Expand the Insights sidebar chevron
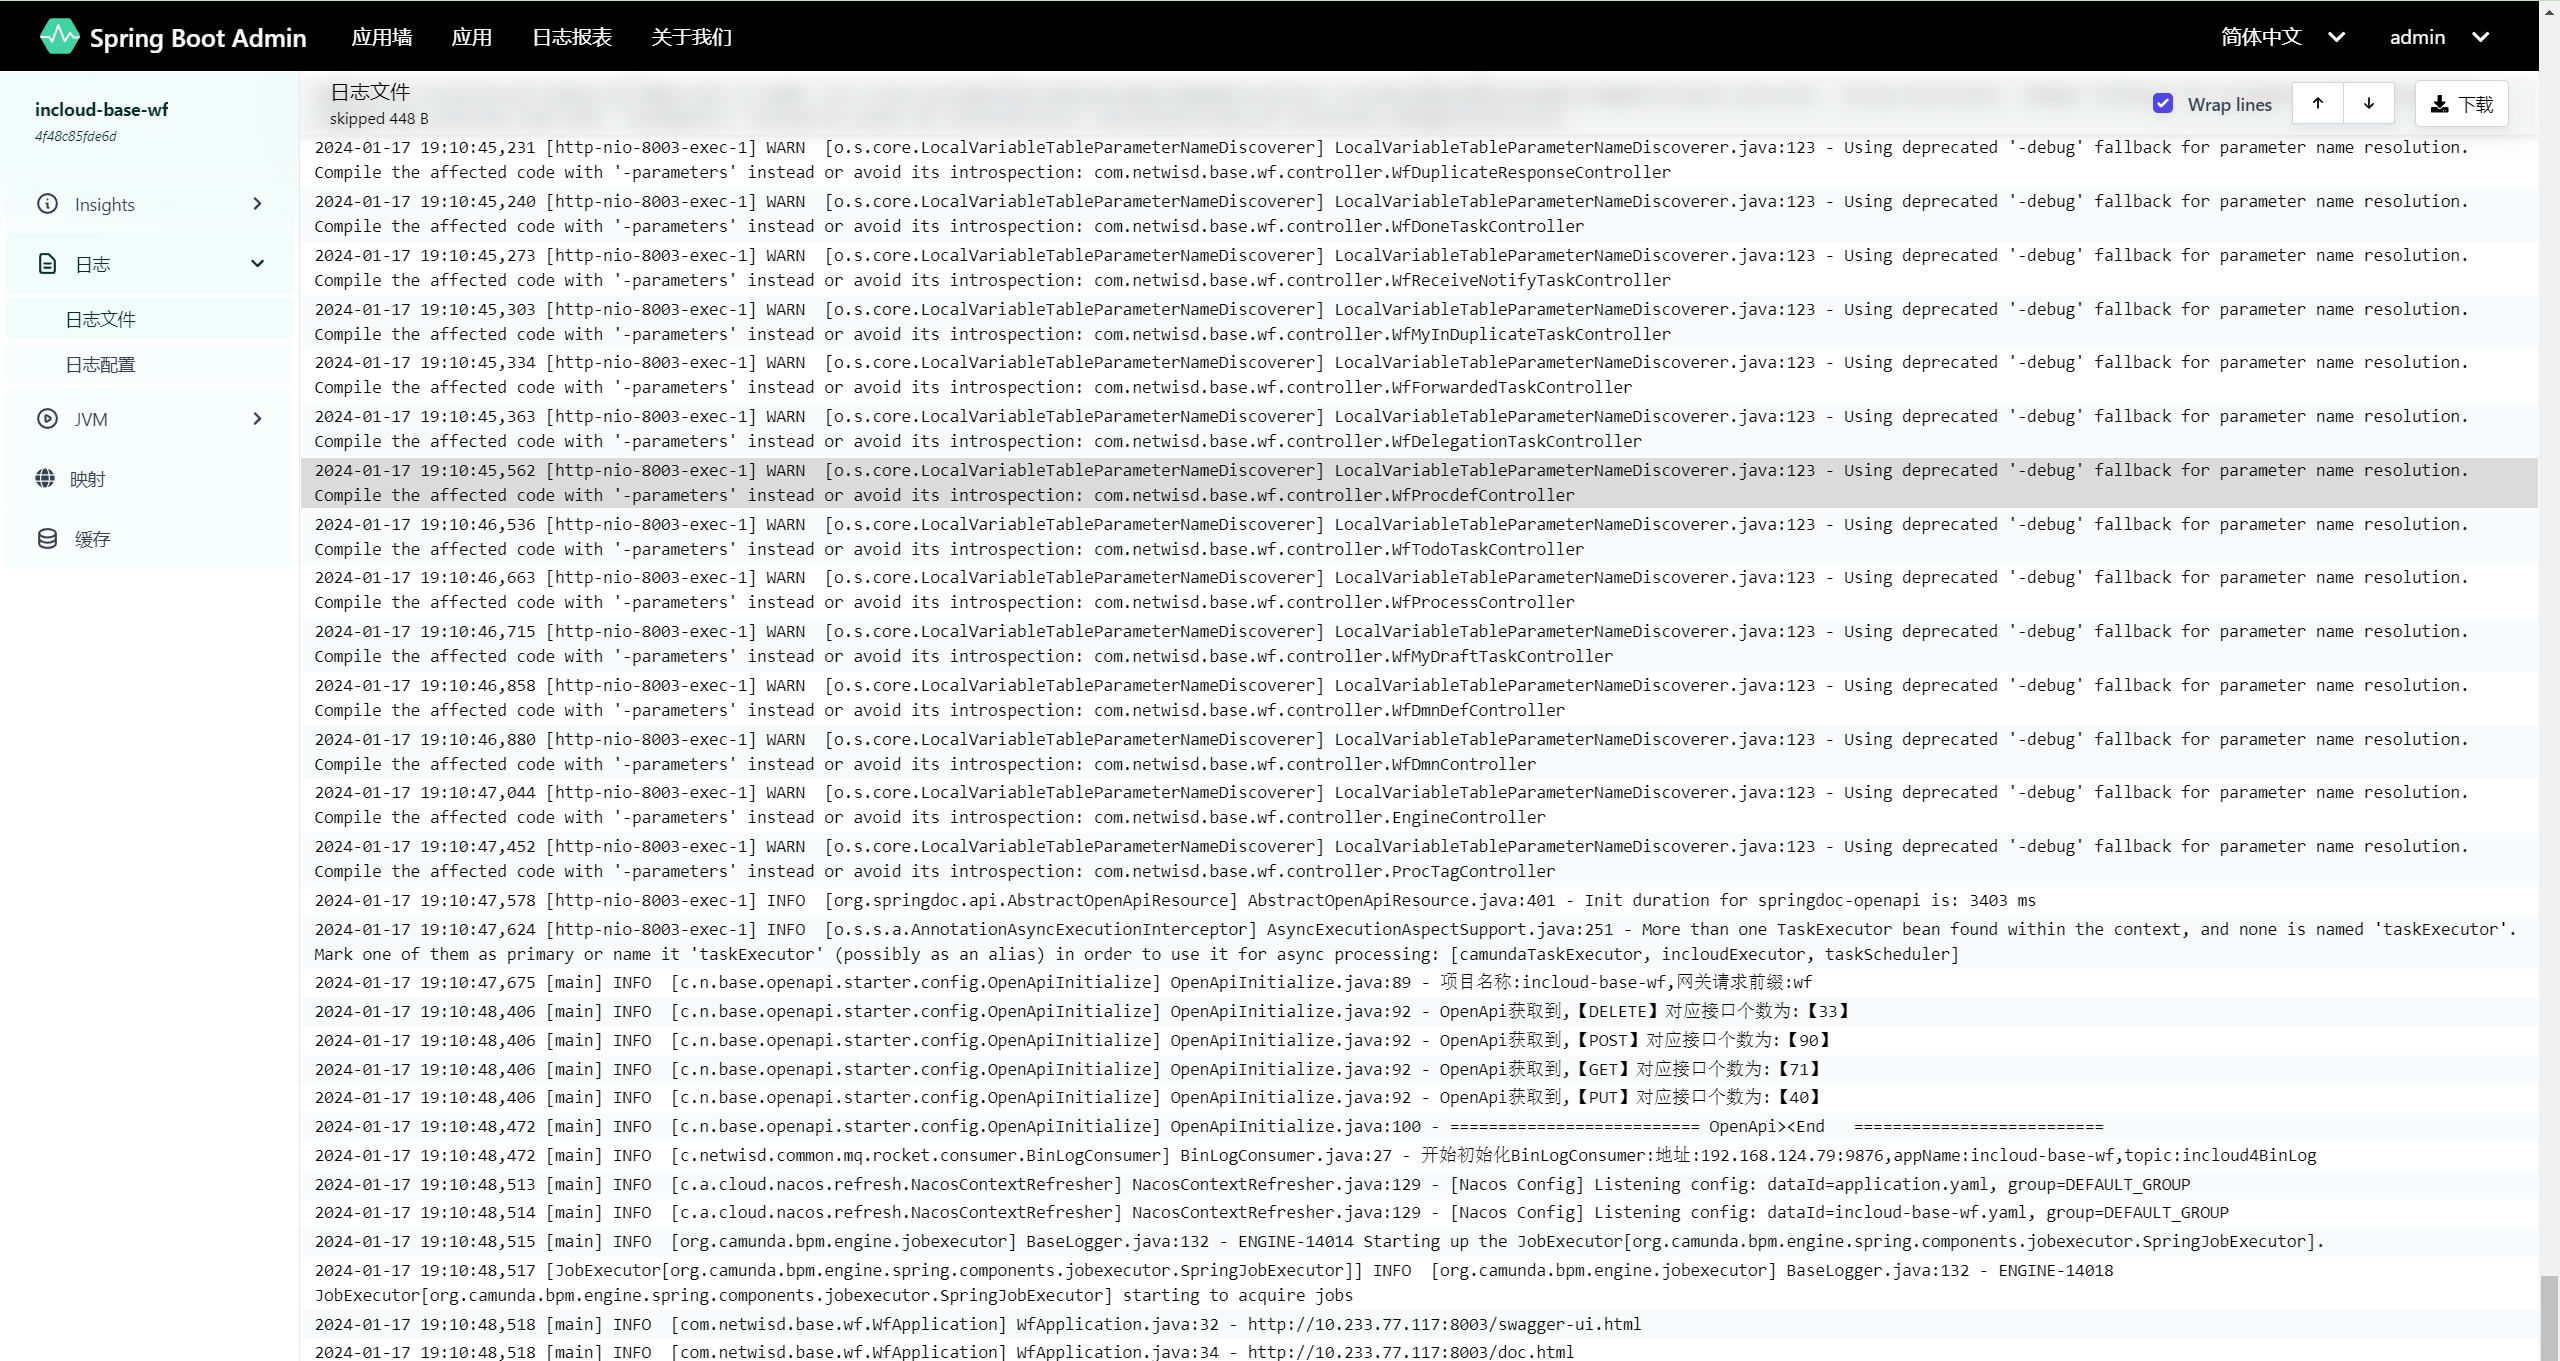The image size is (2560, 1361). (x=258, y=204)
